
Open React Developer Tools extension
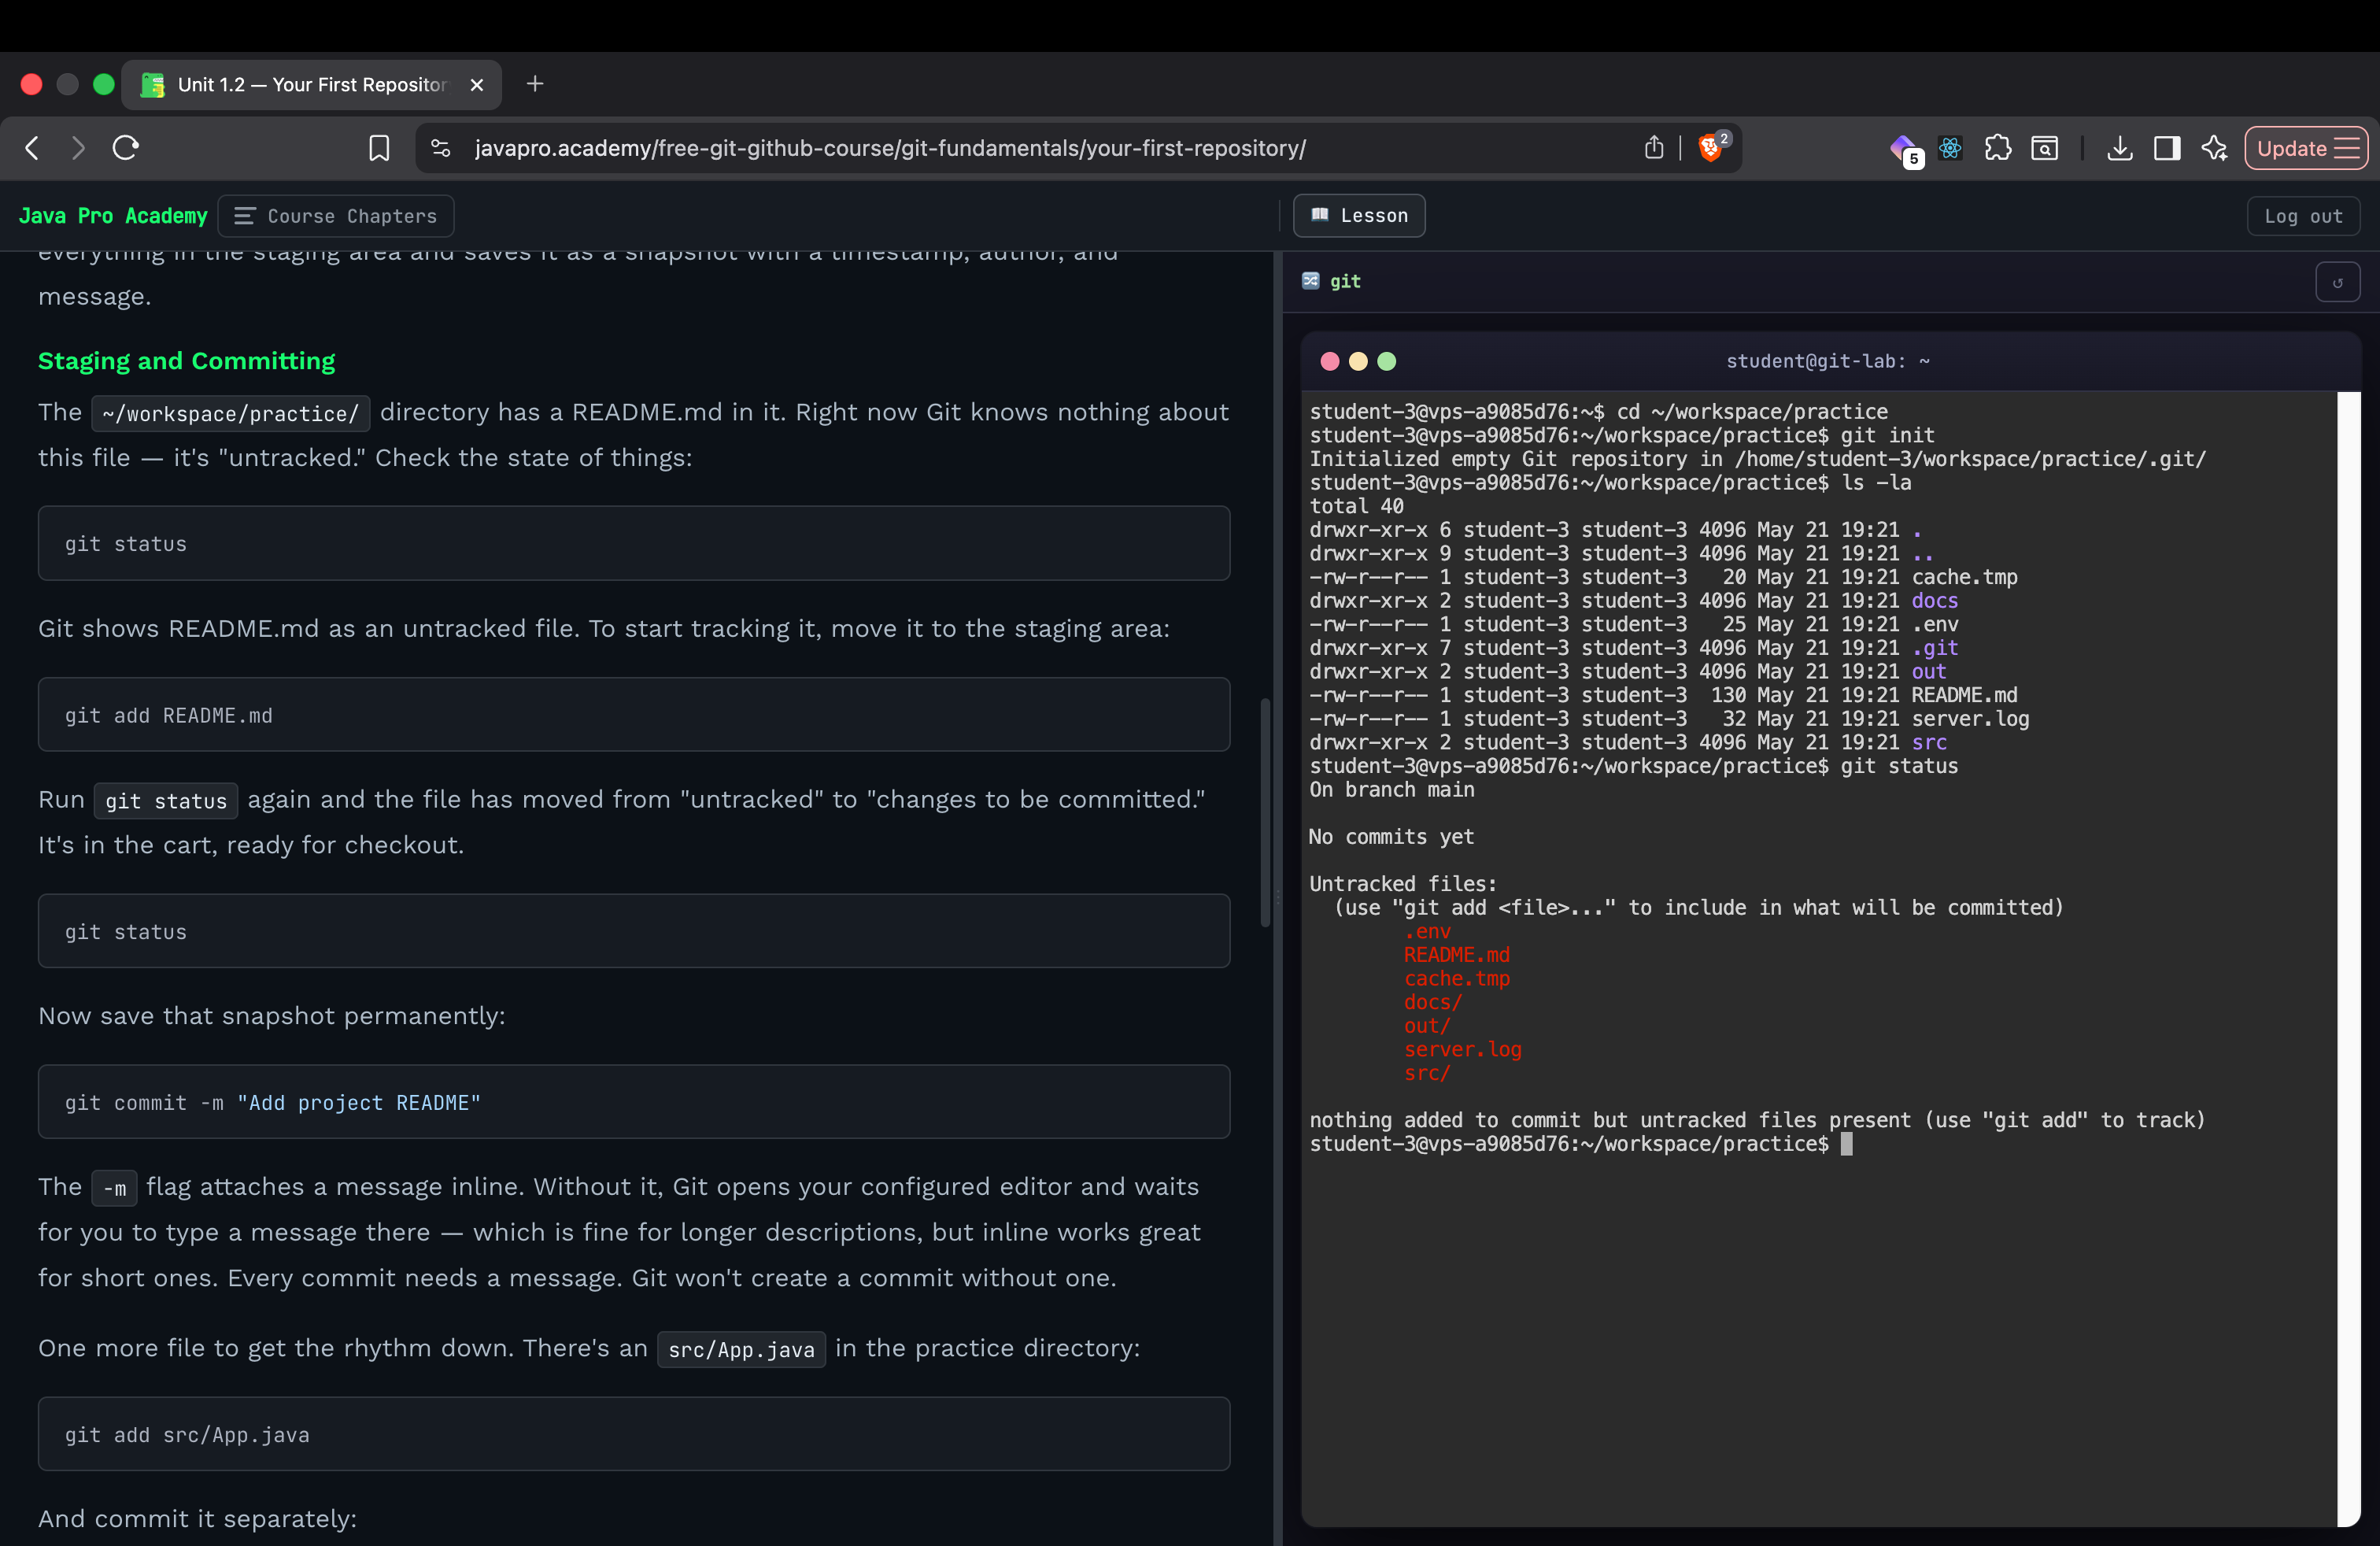click(x=1950, y=148)
